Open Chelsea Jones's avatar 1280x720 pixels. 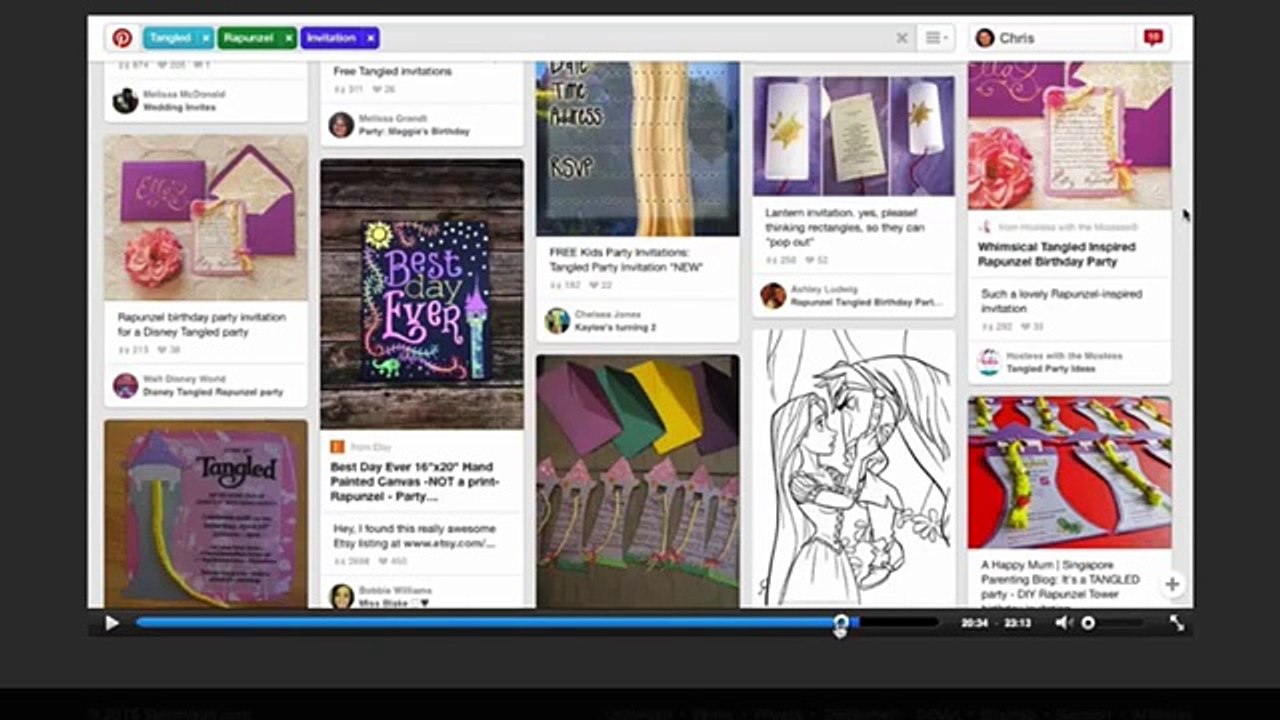click(x=557, y=320)
